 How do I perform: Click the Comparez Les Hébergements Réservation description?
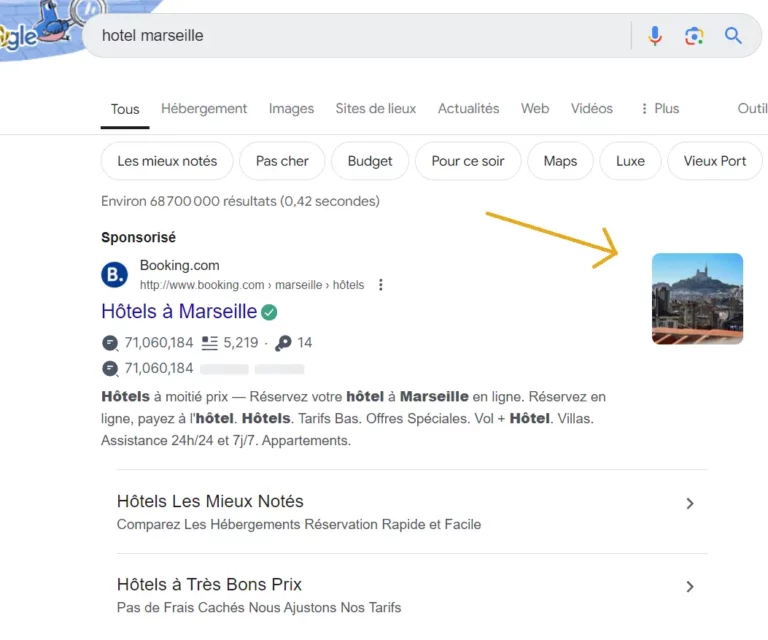[x=299, y=524]
